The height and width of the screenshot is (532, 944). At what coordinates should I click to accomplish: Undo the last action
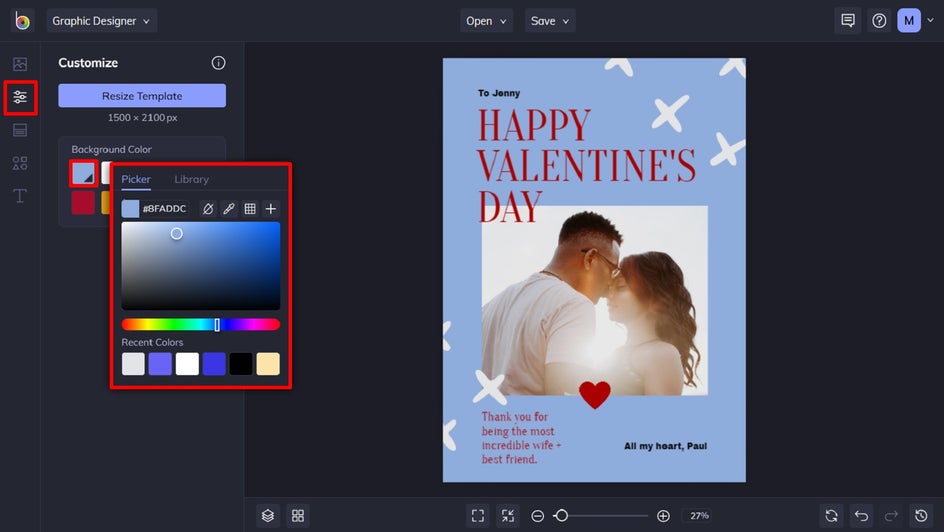862,516
